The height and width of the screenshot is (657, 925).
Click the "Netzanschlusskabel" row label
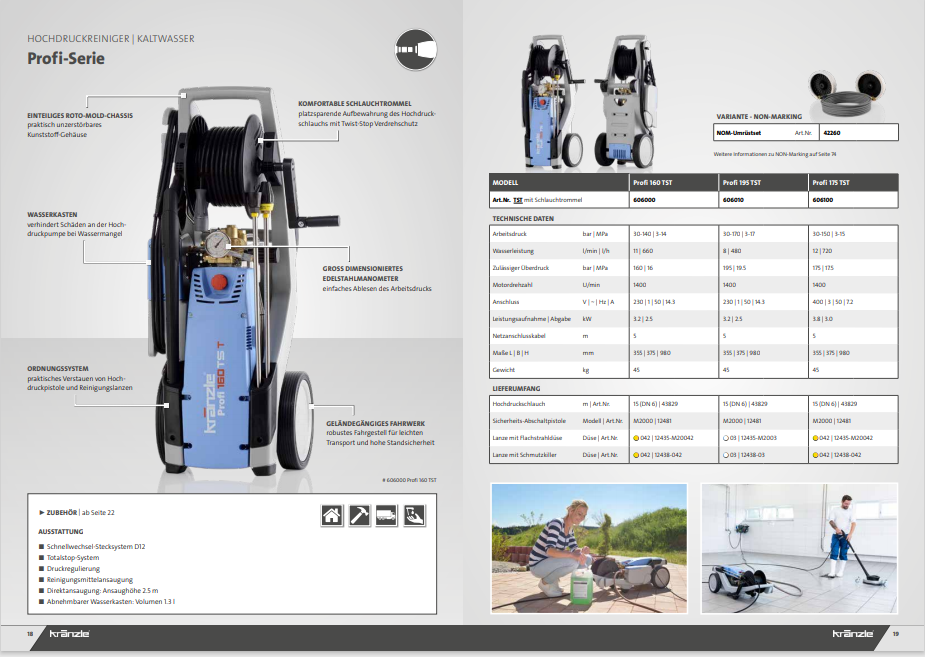(519, 336)
